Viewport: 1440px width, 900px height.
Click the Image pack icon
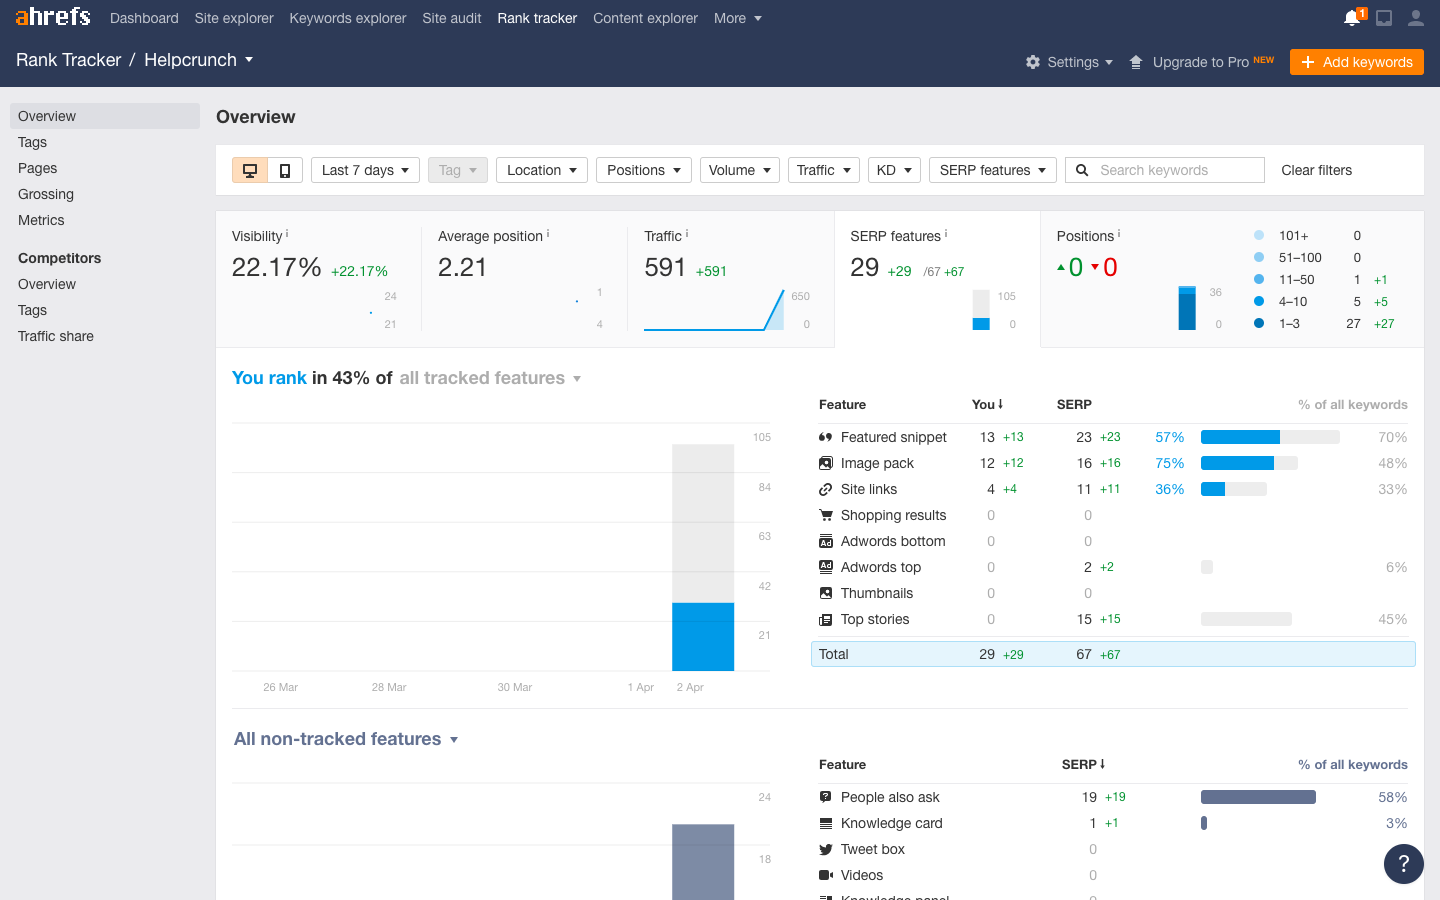pos(825,463)
